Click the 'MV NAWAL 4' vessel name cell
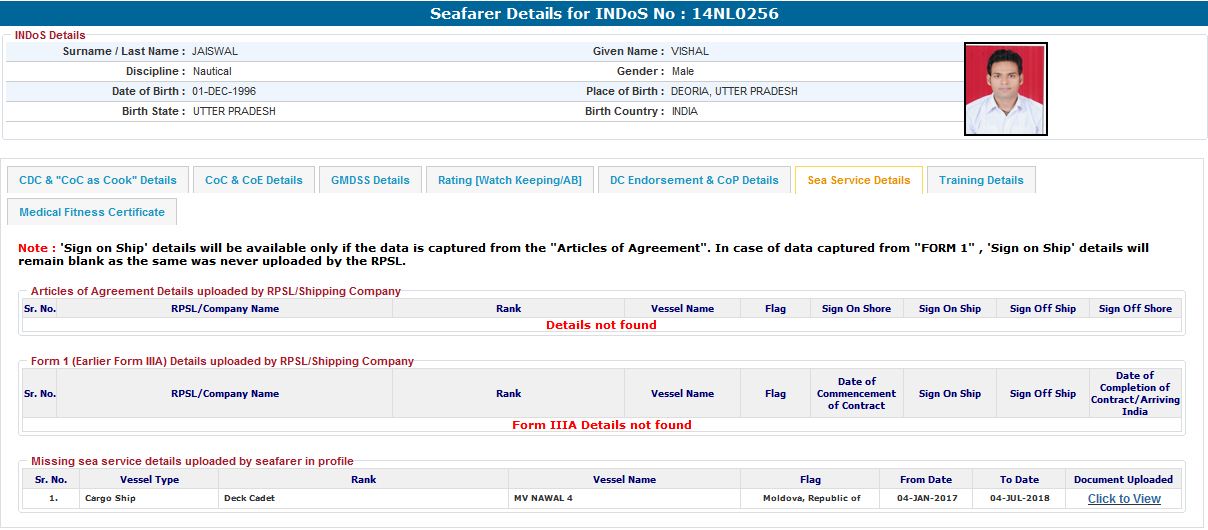The width and height of the screenshot is (1208, 530). click(x=545, y=499)
